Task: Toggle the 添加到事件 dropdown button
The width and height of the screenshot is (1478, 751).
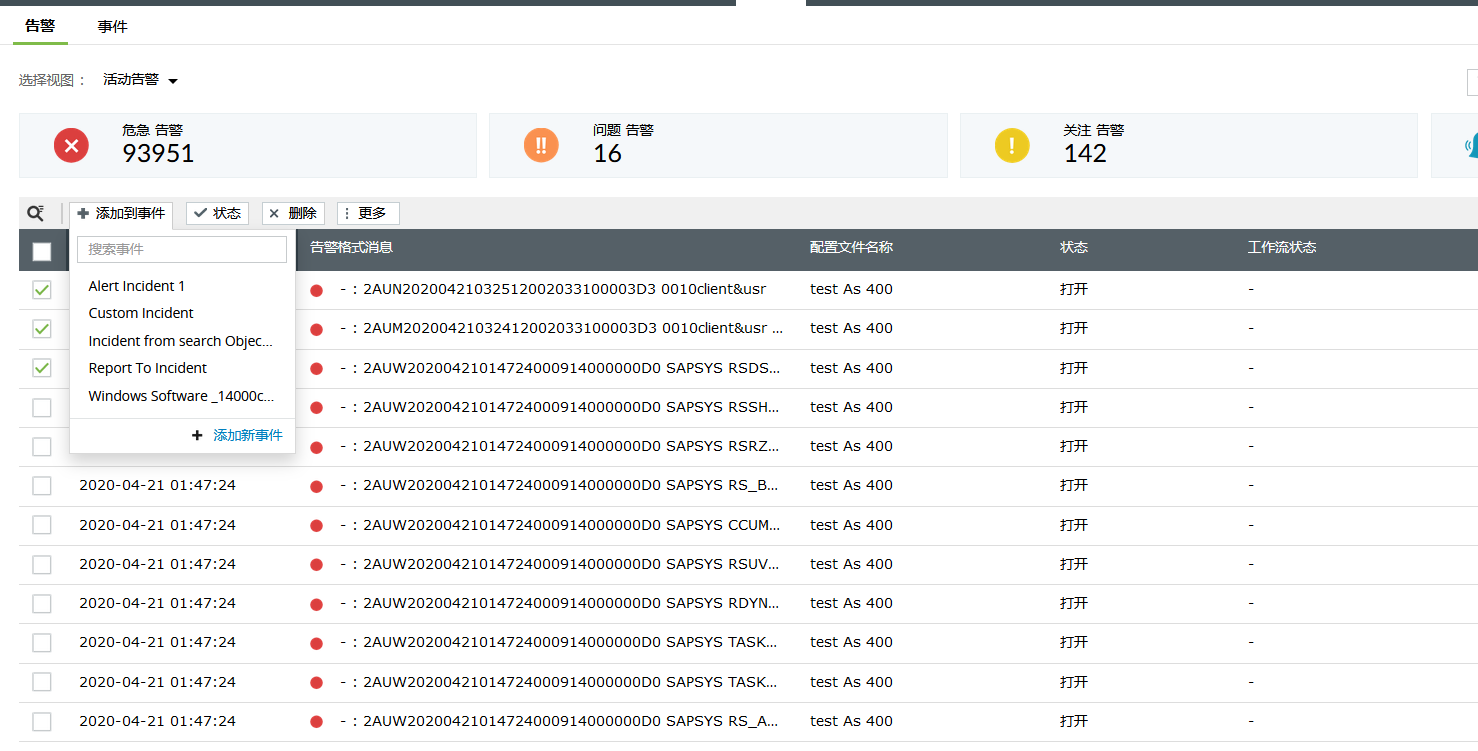Action: [121, 214]
